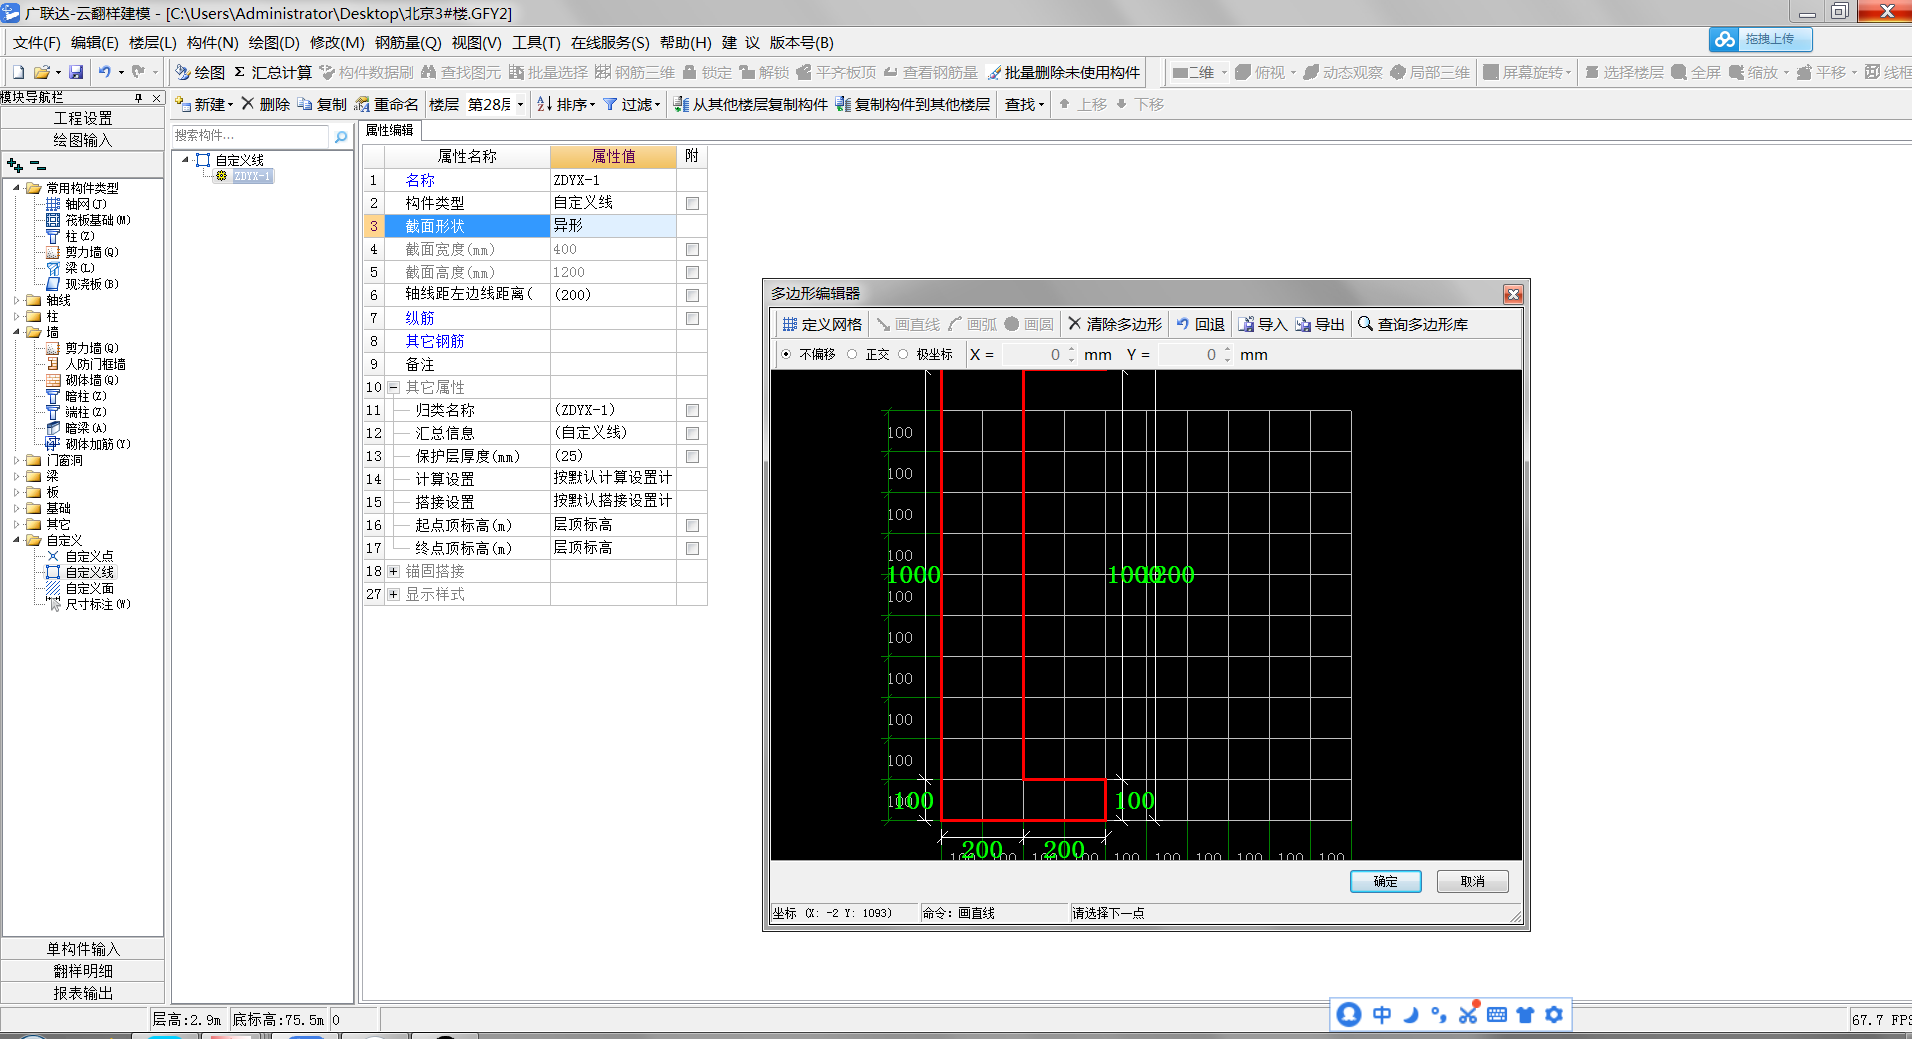Click the IME 中 language icon
Viewport: 1912px width, 1039px height.
(1382, 1014)
